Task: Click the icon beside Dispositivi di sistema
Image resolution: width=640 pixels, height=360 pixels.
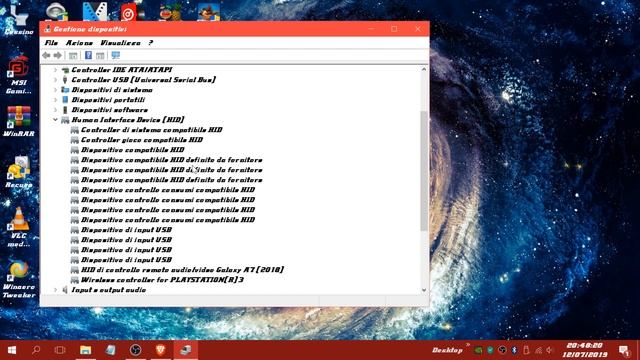Action: click(65, 90)
